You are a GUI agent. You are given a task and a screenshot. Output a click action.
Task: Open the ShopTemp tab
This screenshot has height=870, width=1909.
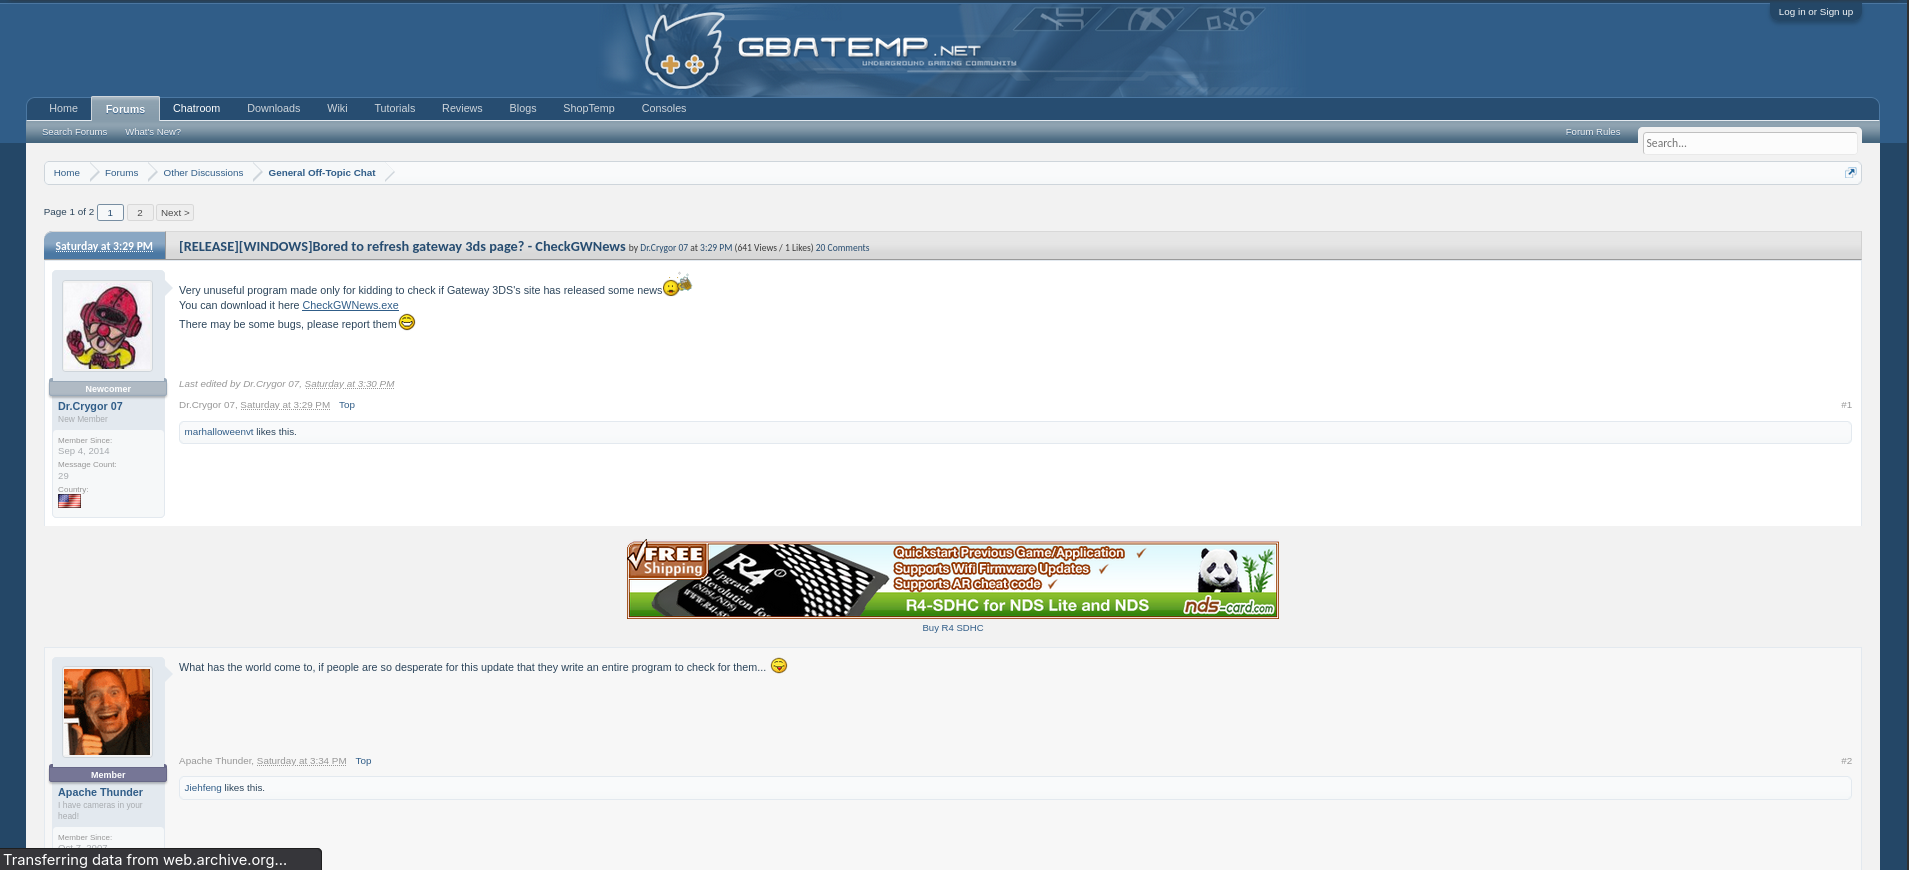(x=588, y=108)
